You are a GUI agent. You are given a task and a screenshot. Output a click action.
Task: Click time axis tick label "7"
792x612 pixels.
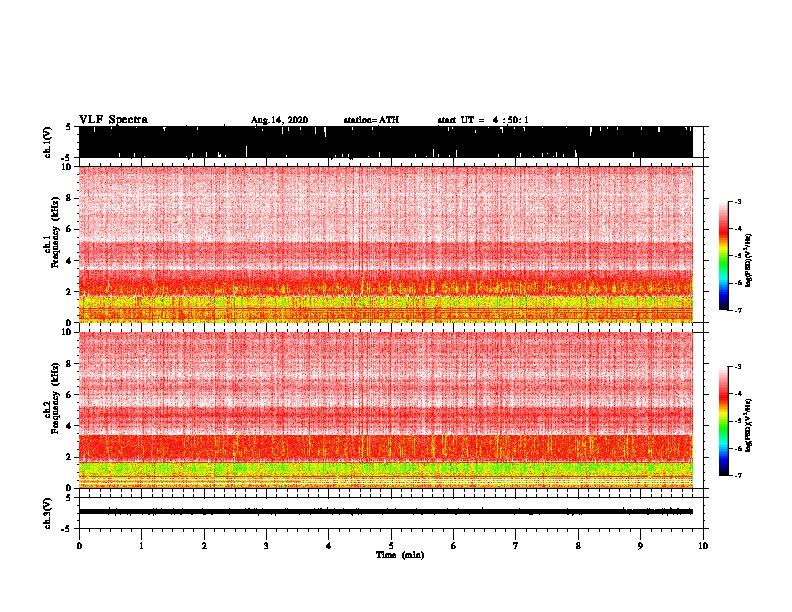[516, 546]
